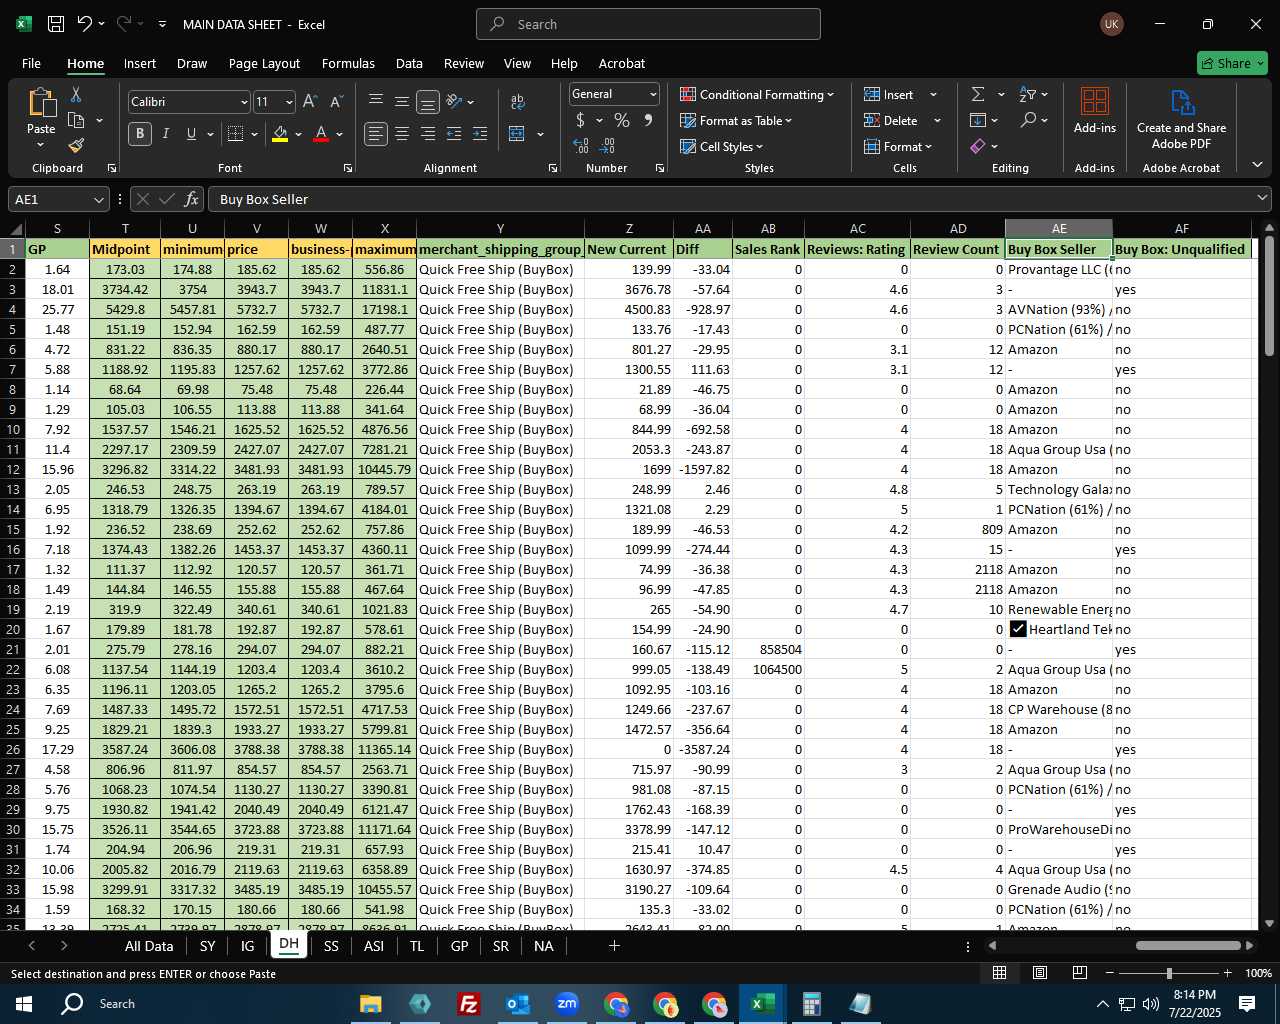
Task: Click the formula bar input field
Action: (730, 199)
